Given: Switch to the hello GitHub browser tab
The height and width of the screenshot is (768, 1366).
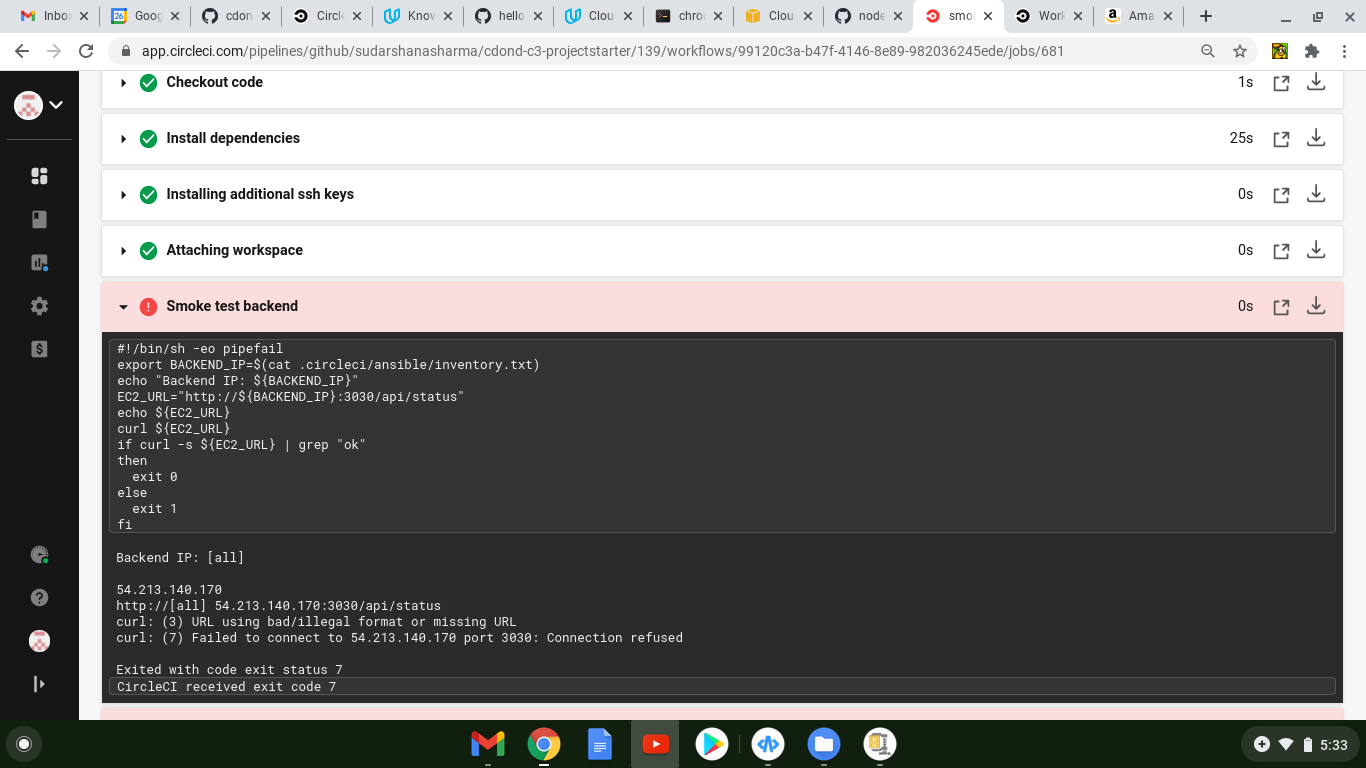Looking at the screenshot, I should 507,16.
